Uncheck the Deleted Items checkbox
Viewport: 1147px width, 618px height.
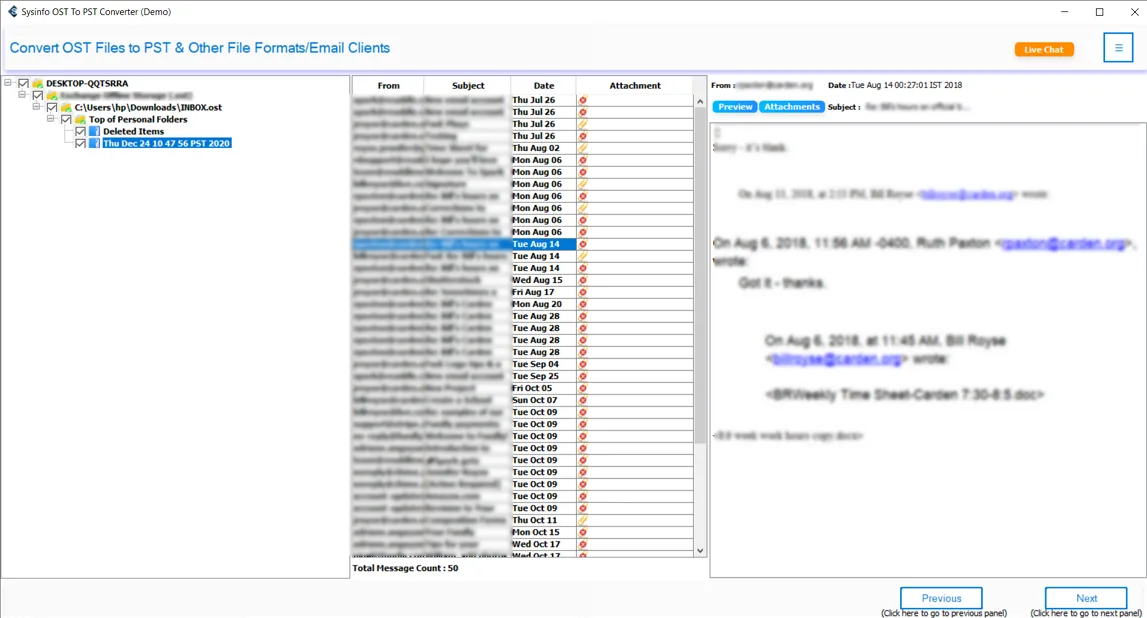tap(80, 132)
